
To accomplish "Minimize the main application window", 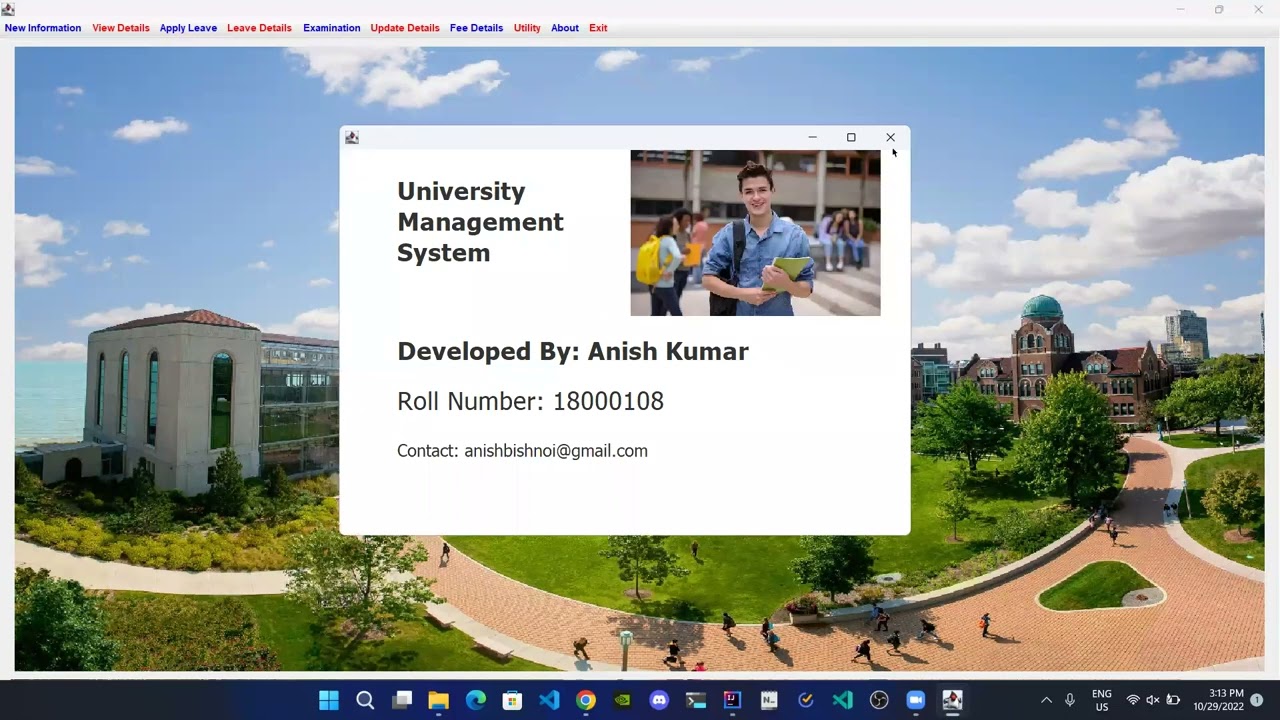I will pos(1180,9).
